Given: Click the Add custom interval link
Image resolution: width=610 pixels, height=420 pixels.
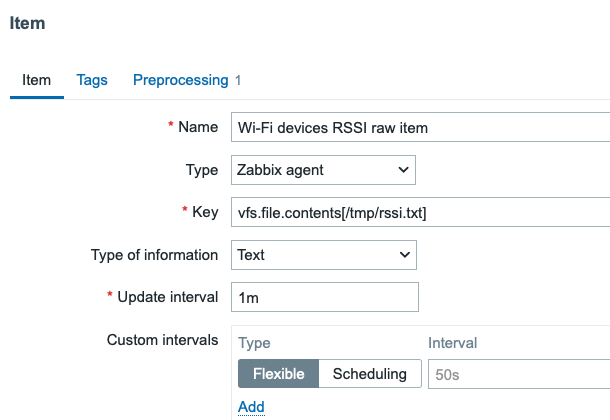Looking at the screenshot, I should coord(251,406).
